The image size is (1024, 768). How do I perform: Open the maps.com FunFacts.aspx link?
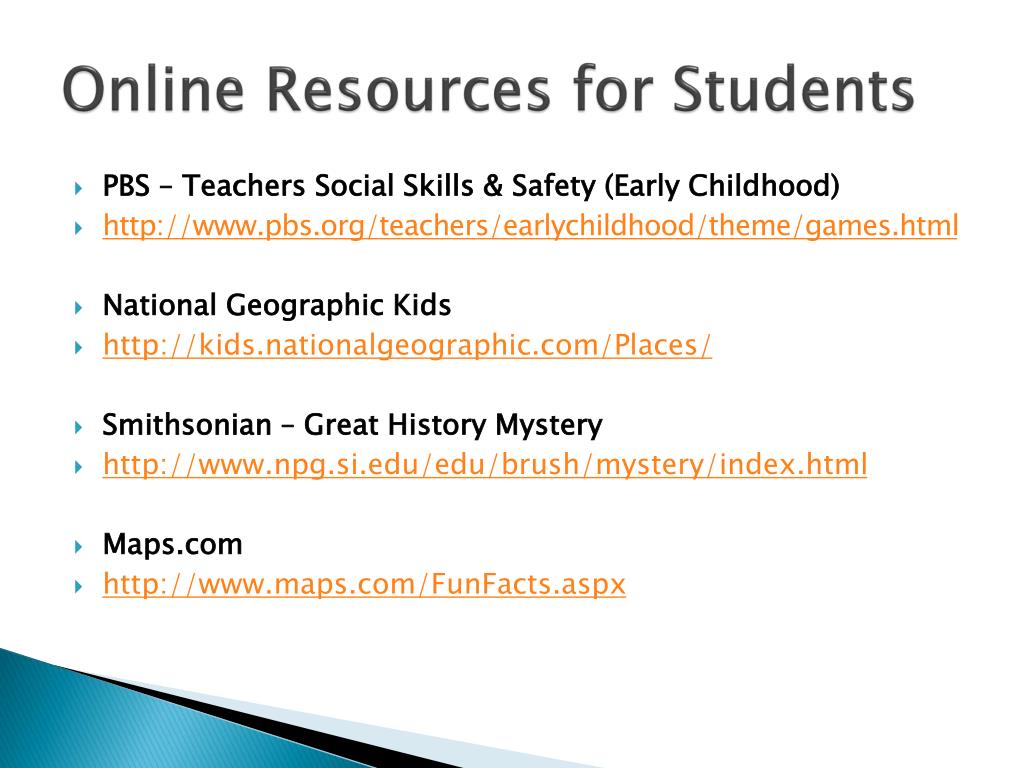pos(364,584)
